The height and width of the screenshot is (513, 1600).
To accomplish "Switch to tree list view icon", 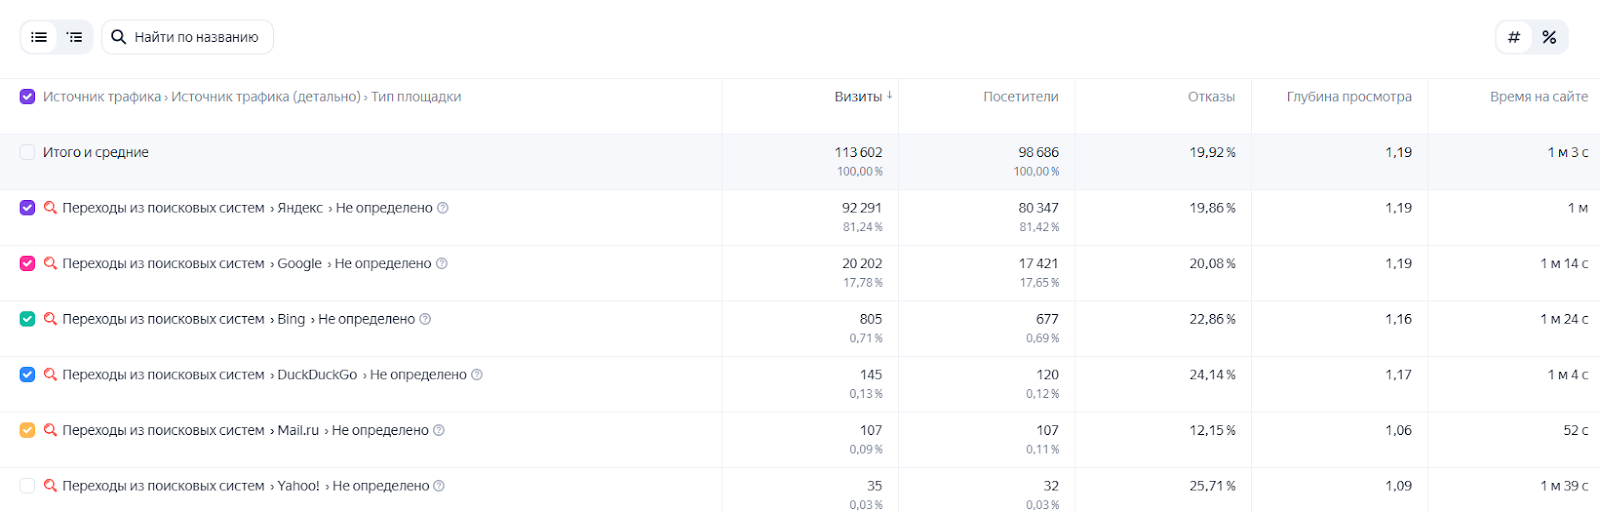I will pyautogui.click(x=75, y=37).
